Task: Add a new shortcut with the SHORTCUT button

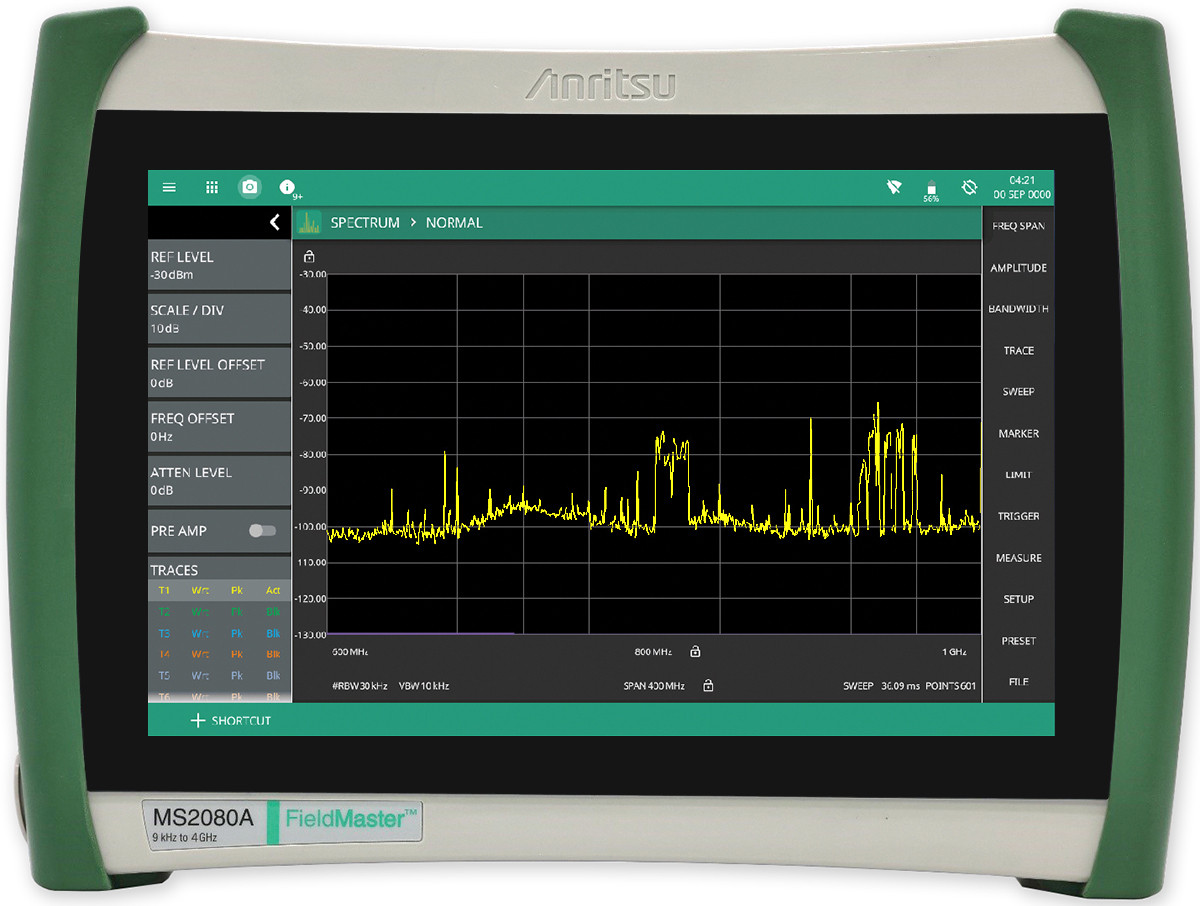Action: pos(231,720)
